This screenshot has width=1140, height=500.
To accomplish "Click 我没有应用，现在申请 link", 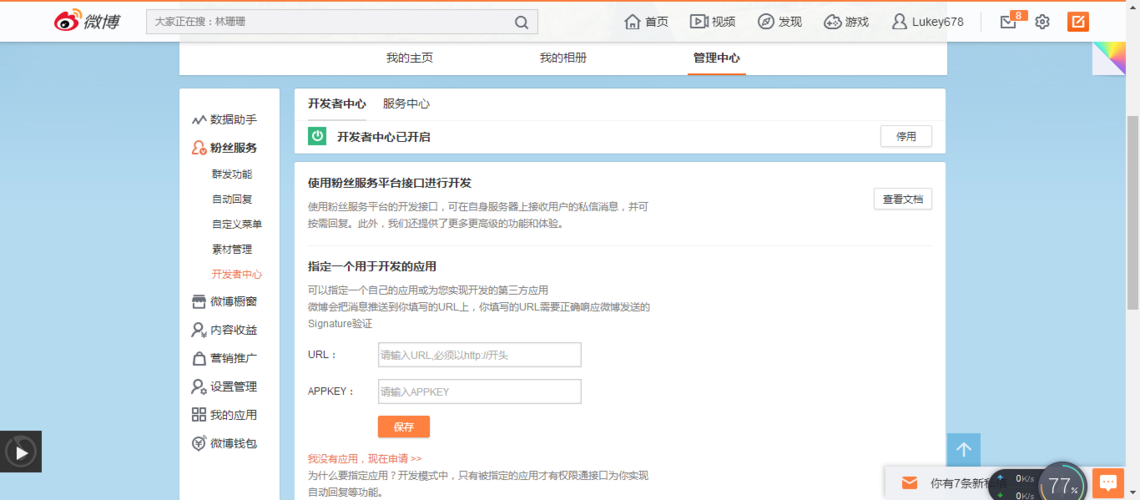I will (x=365, y=459).
